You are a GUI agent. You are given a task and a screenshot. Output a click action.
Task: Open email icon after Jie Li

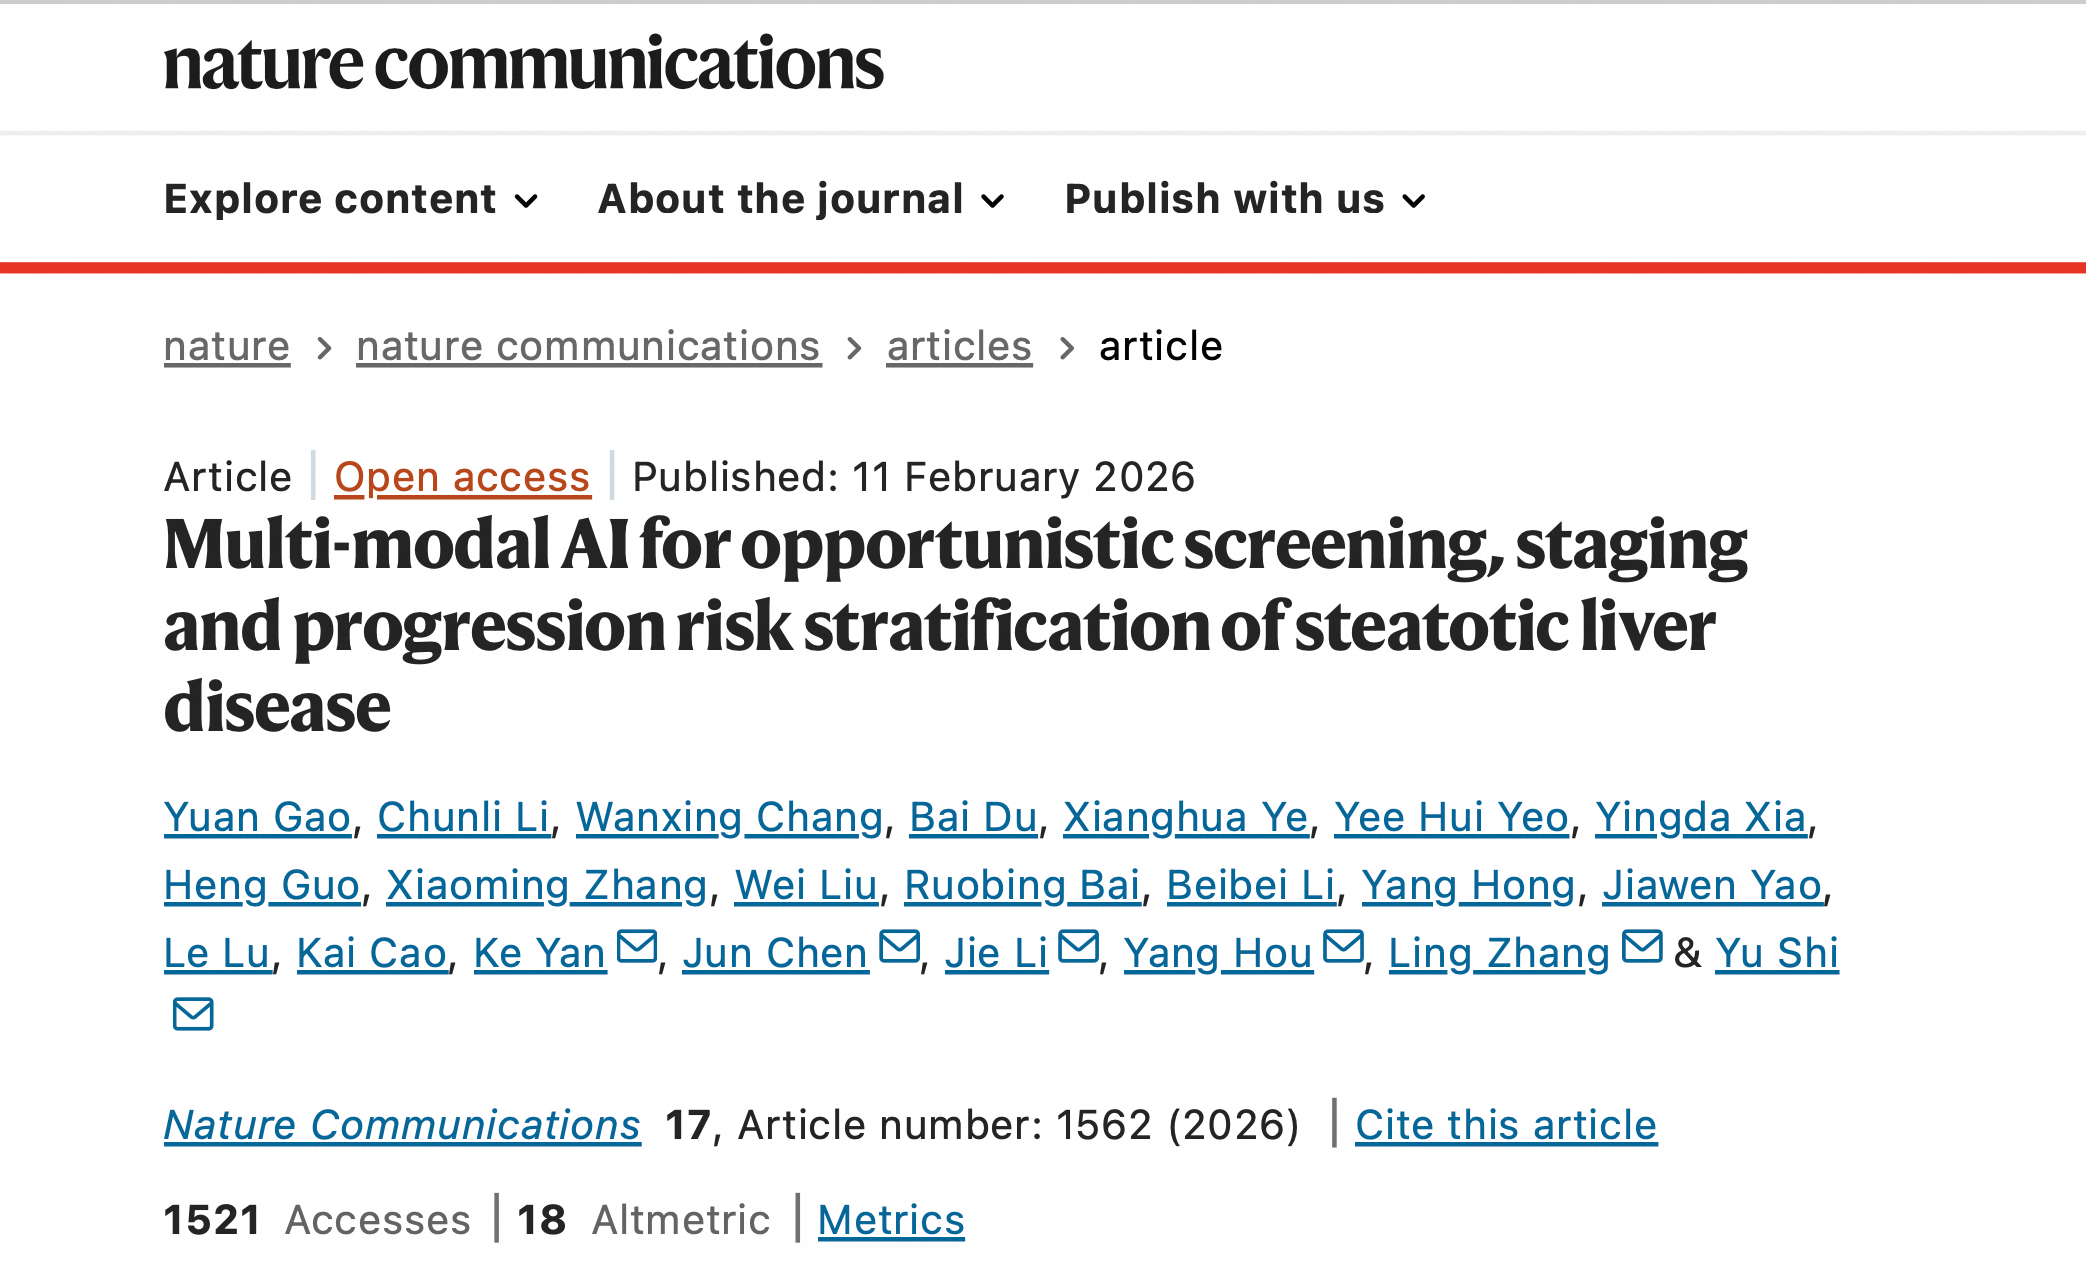click(x=1078, y=946)
